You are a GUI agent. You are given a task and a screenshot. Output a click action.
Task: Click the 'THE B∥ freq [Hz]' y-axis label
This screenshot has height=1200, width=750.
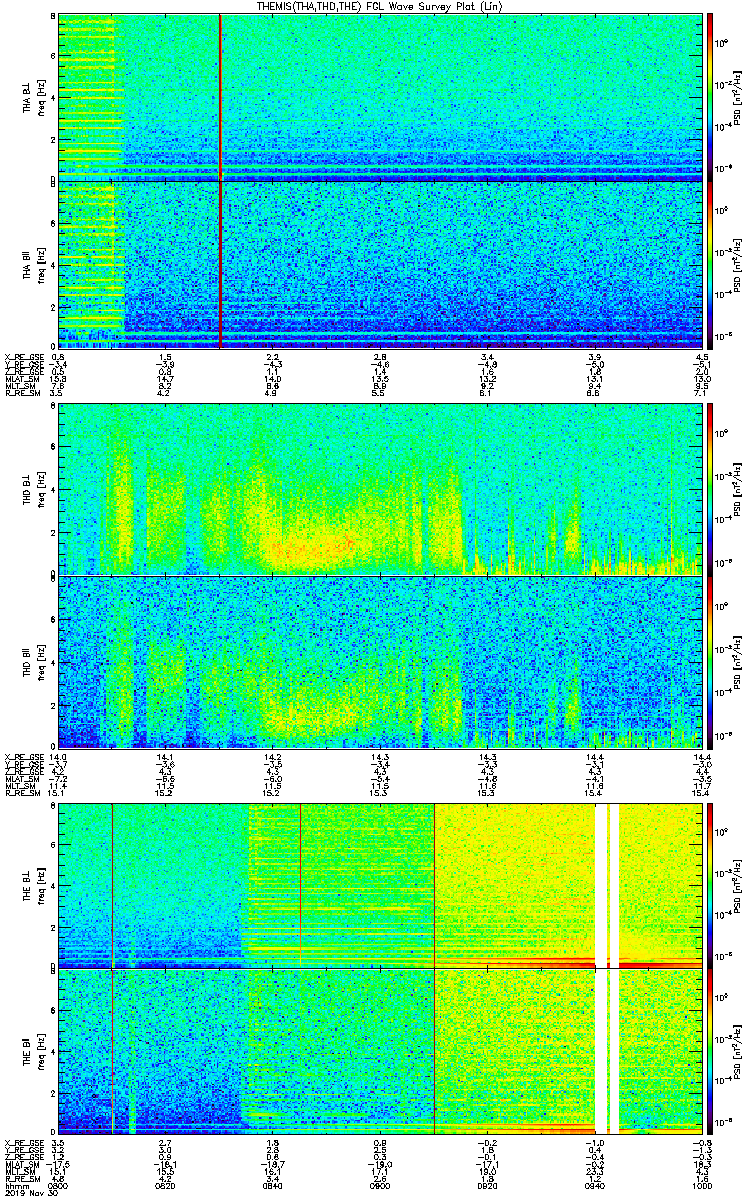(34, 1052)
